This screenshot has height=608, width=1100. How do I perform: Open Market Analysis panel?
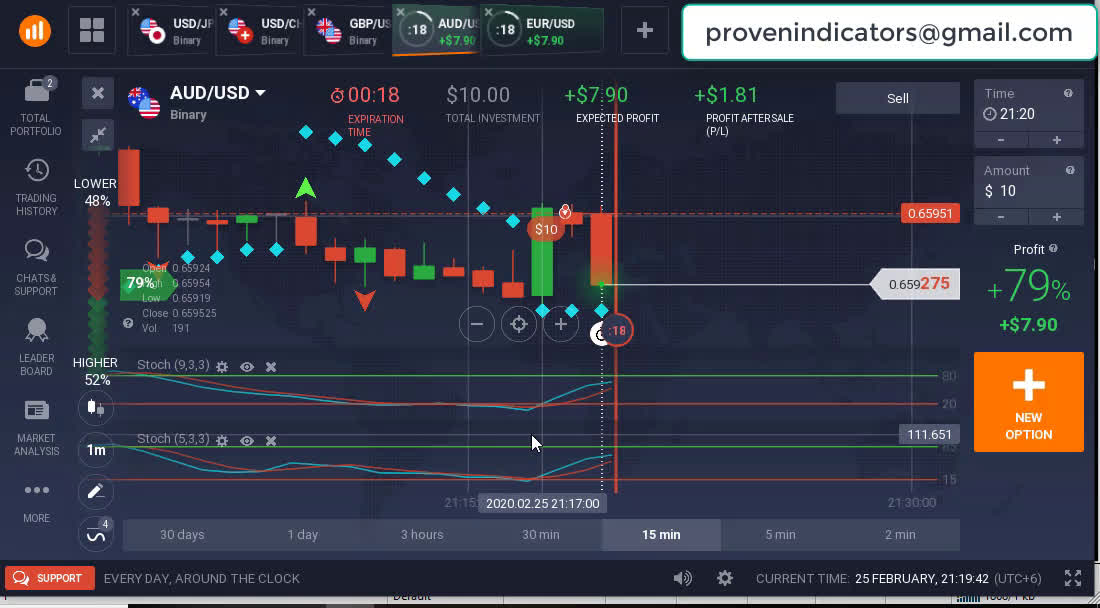(36, 426)
